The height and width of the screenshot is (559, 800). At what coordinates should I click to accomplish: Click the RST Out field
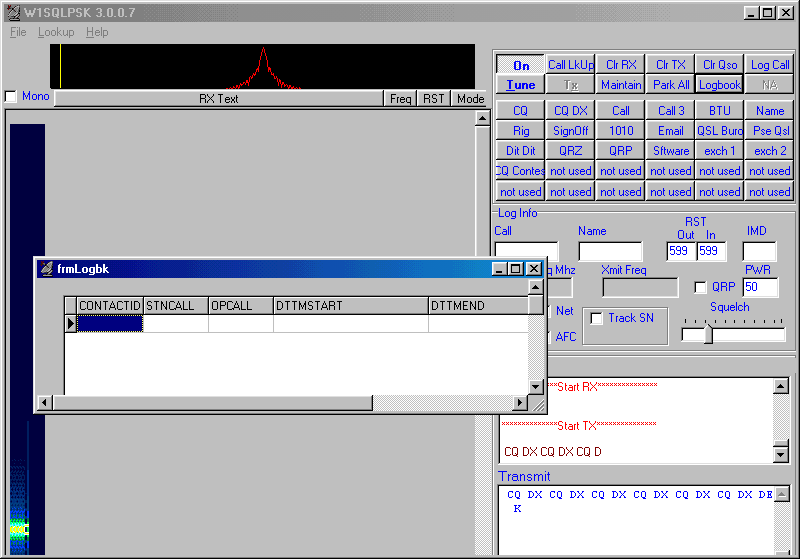point(681,251)
